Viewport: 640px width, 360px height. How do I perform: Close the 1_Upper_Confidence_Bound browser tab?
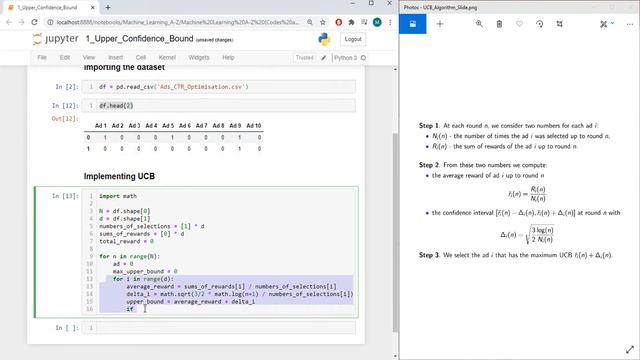click(x=93, y=7)
